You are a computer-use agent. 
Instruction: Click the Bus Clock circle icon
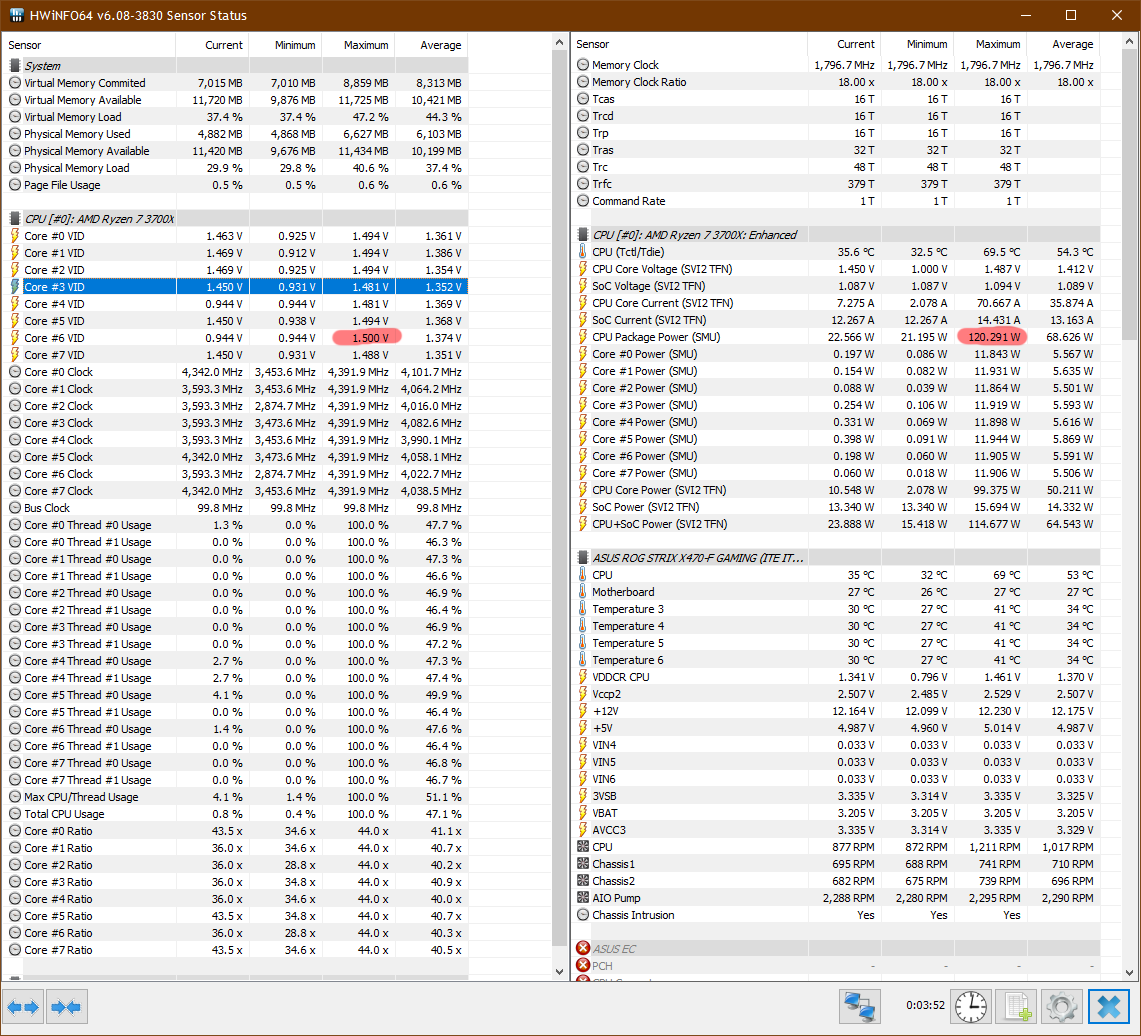(15, 508)
